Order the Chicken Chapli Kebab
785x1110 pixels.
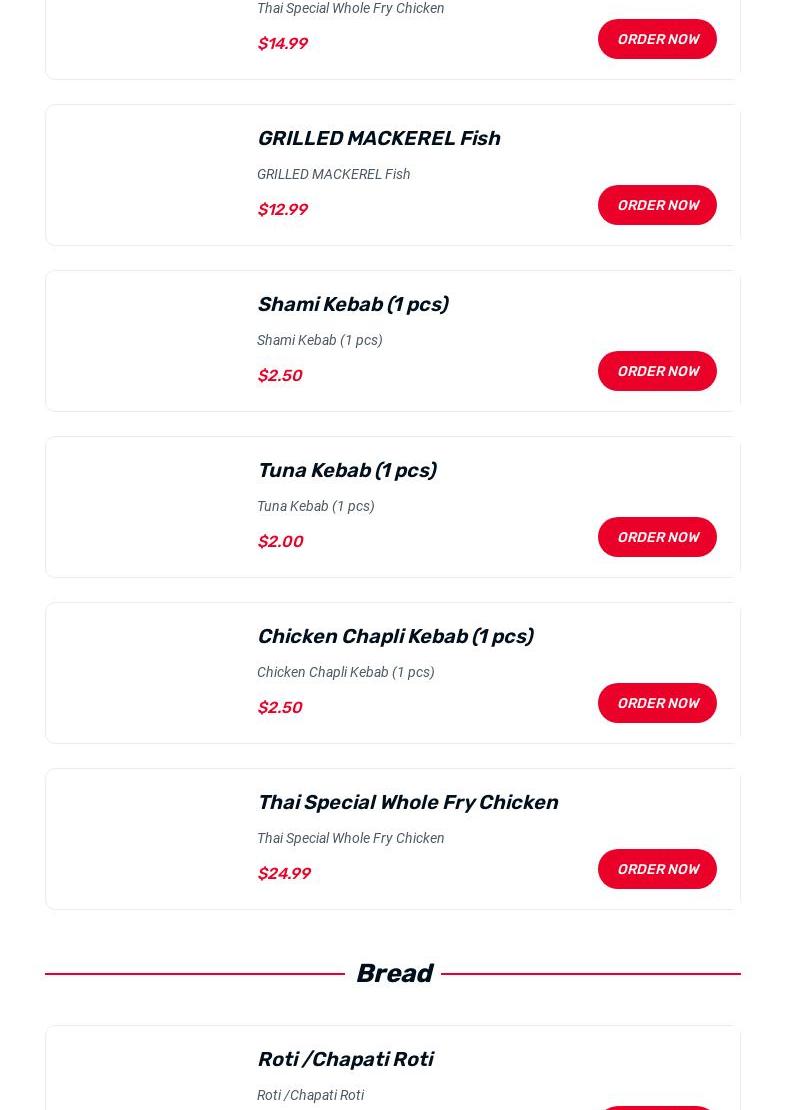point(657,703)
